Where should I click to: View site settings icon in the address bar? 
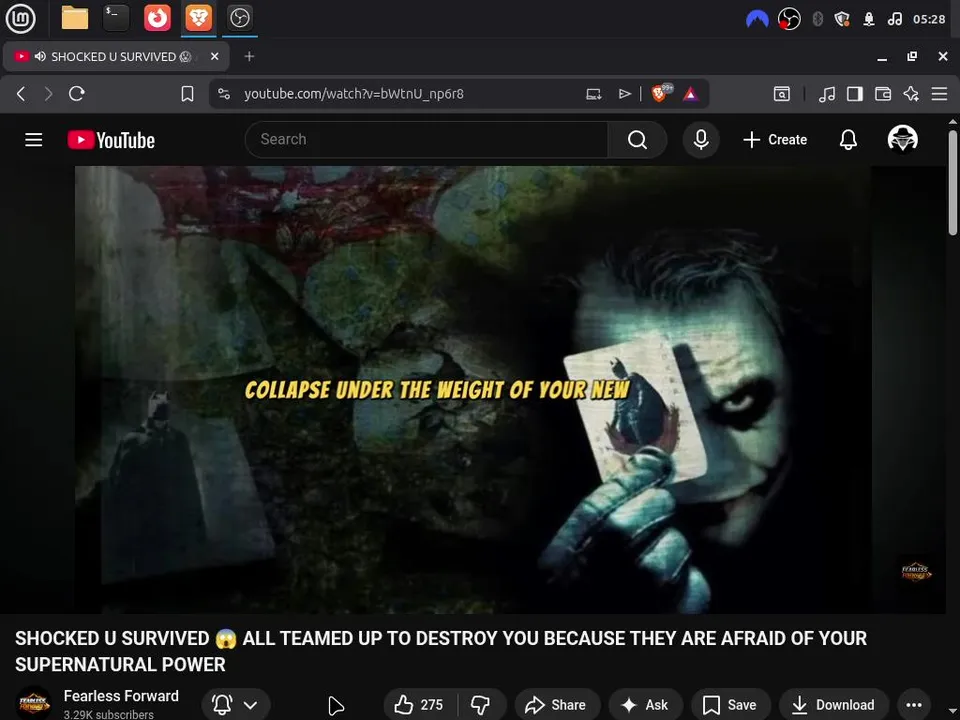point(224,94)
